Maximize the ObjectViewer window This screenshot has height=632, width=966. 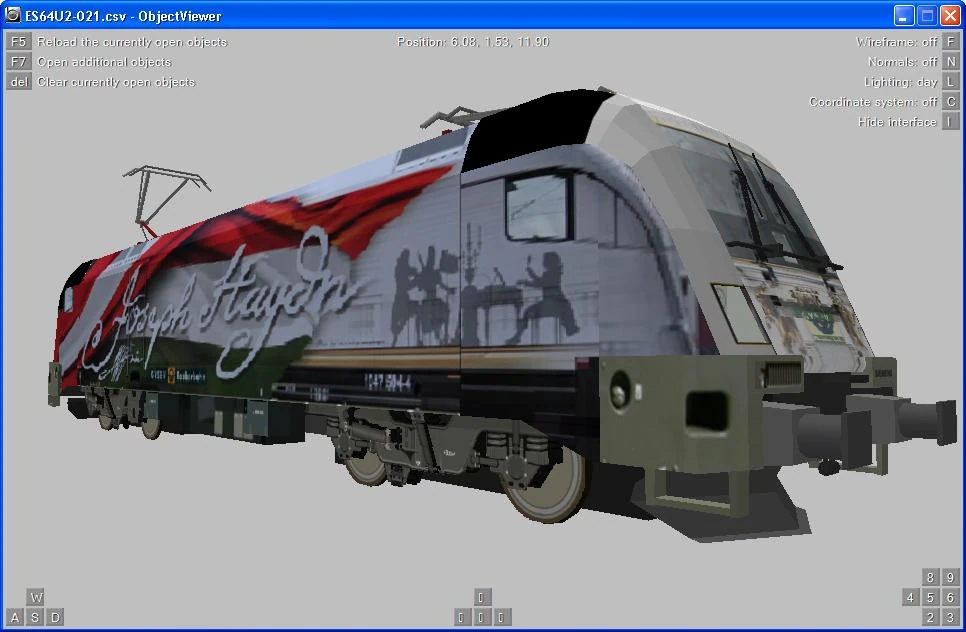click(927, 15)
